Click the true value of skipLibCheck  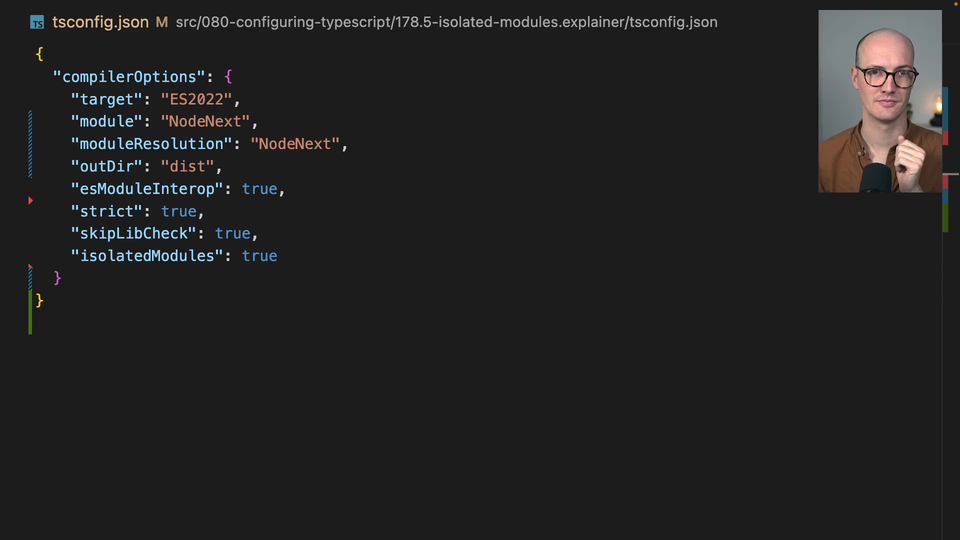click(x=232, y=233)
